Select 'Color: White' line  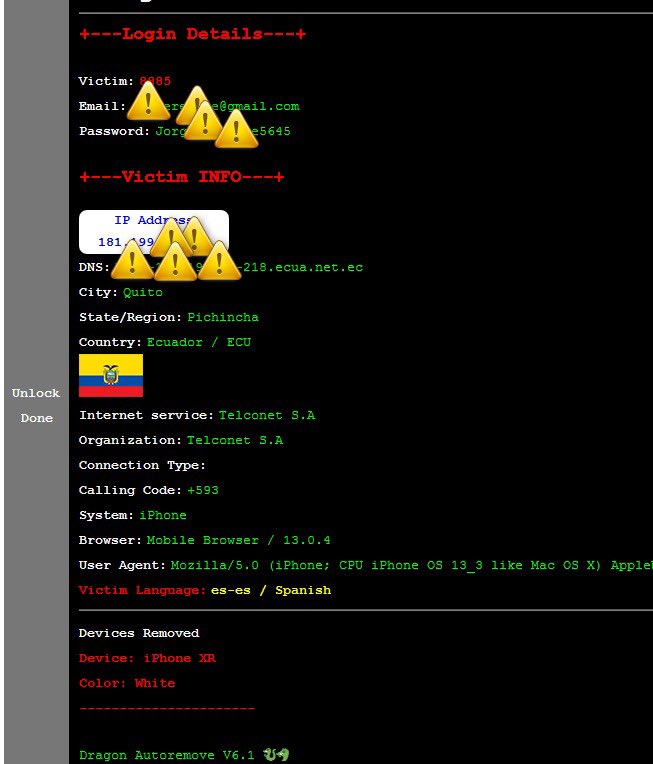tap(127, 683)
